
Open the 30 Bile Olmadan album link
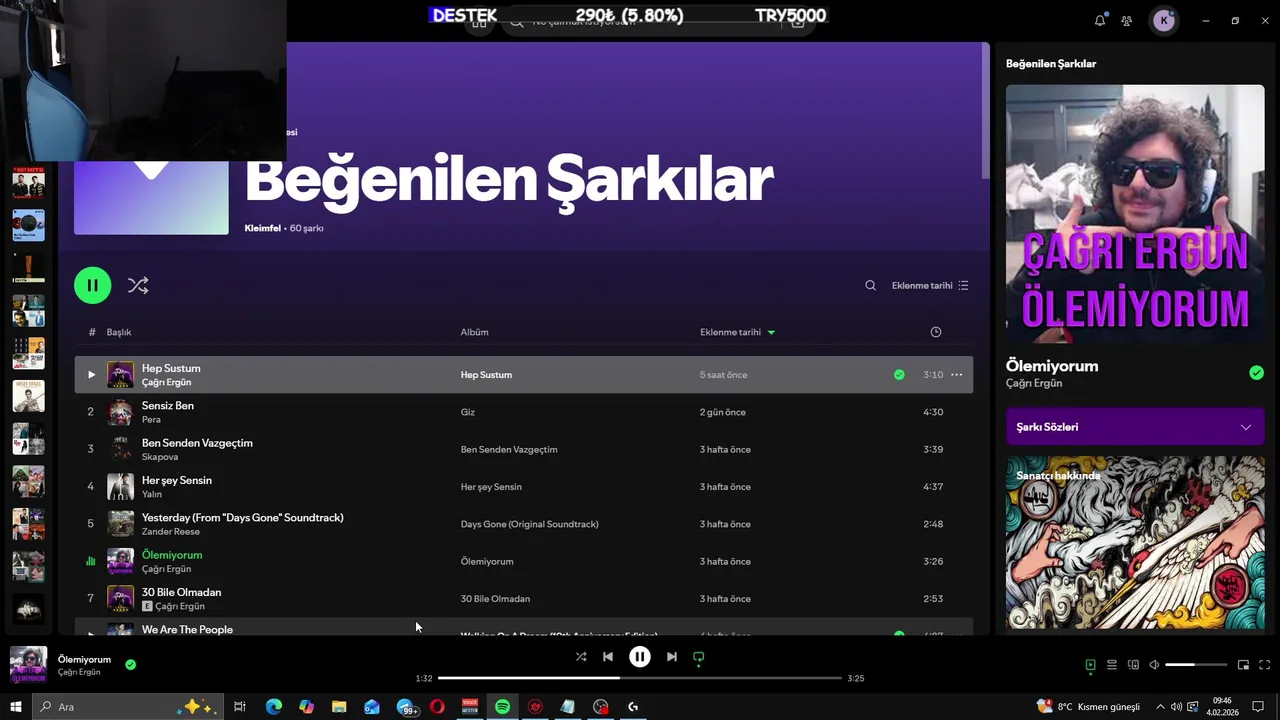[495, 599]
